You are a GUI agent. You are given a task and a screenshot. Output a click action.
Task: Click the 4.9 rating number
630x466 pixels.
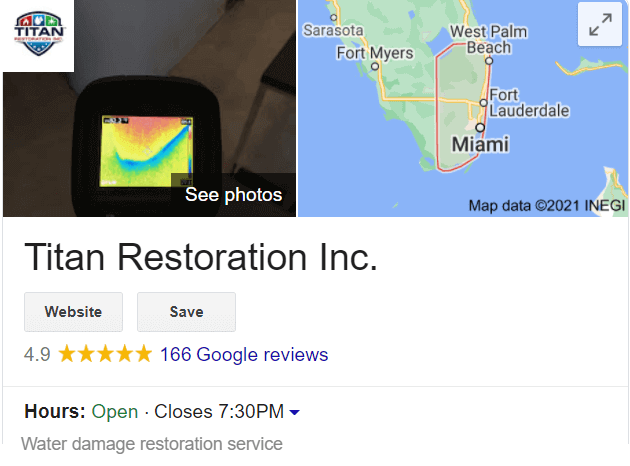tap(37, 355)
